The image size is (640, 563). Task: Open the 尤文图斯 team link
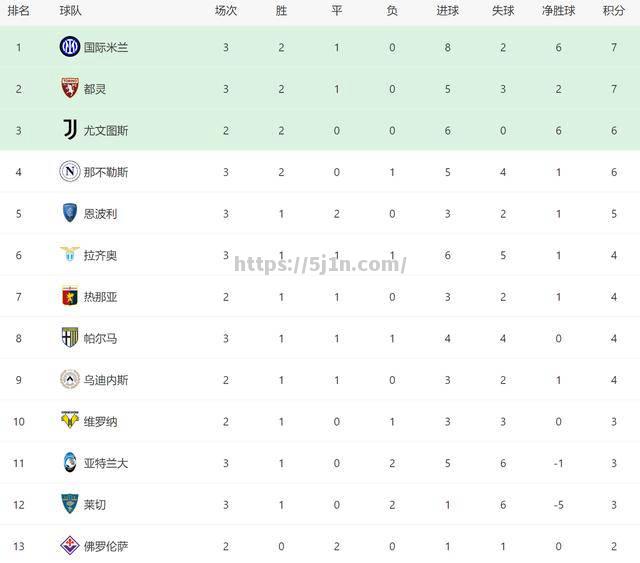pyautogui.click(x=106, y=131)
